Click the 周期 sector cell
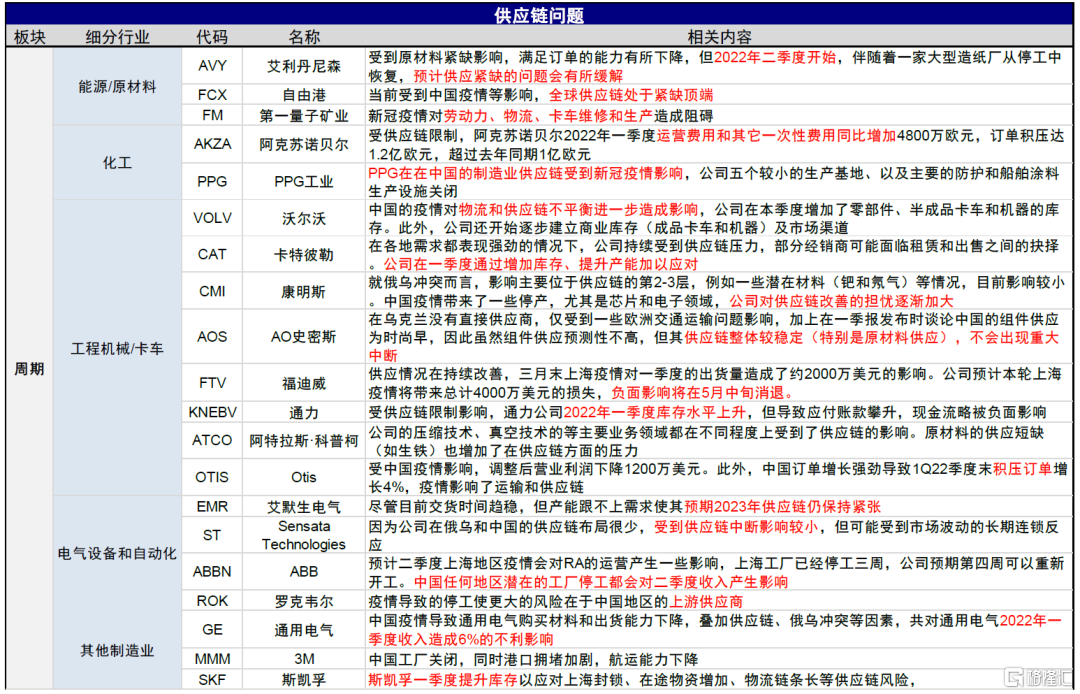Image resolution: width=1080 pixels, height=694 pixels. 30,368
